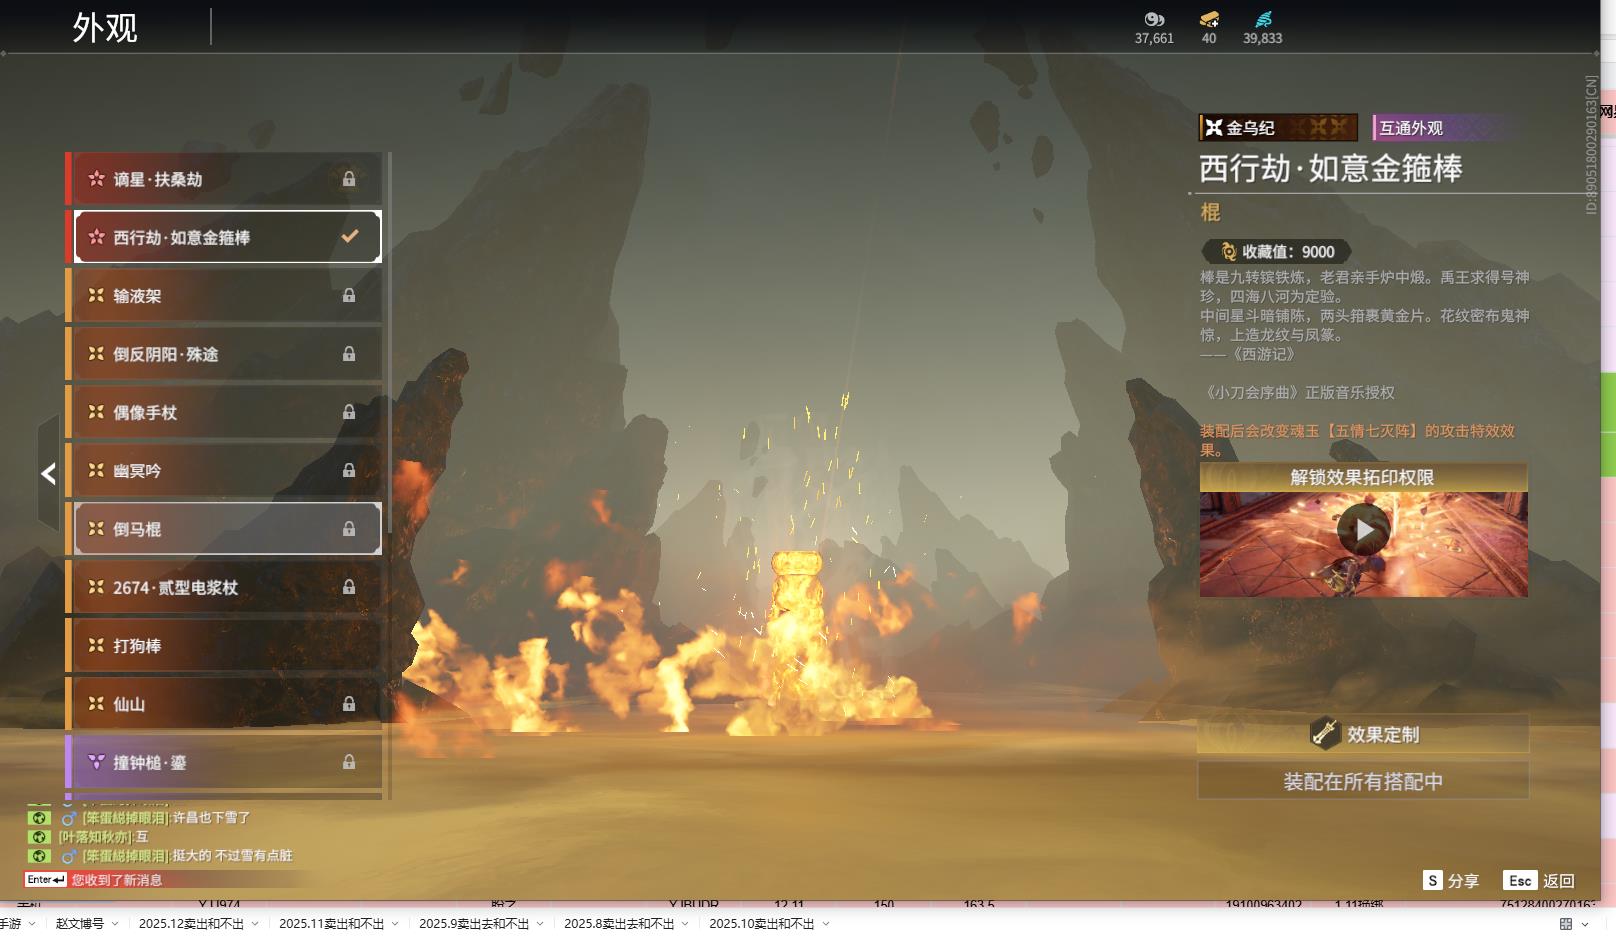Play the 解锁效果拓印权限 preview video
1616x939 pixels.
[1364, 530]
